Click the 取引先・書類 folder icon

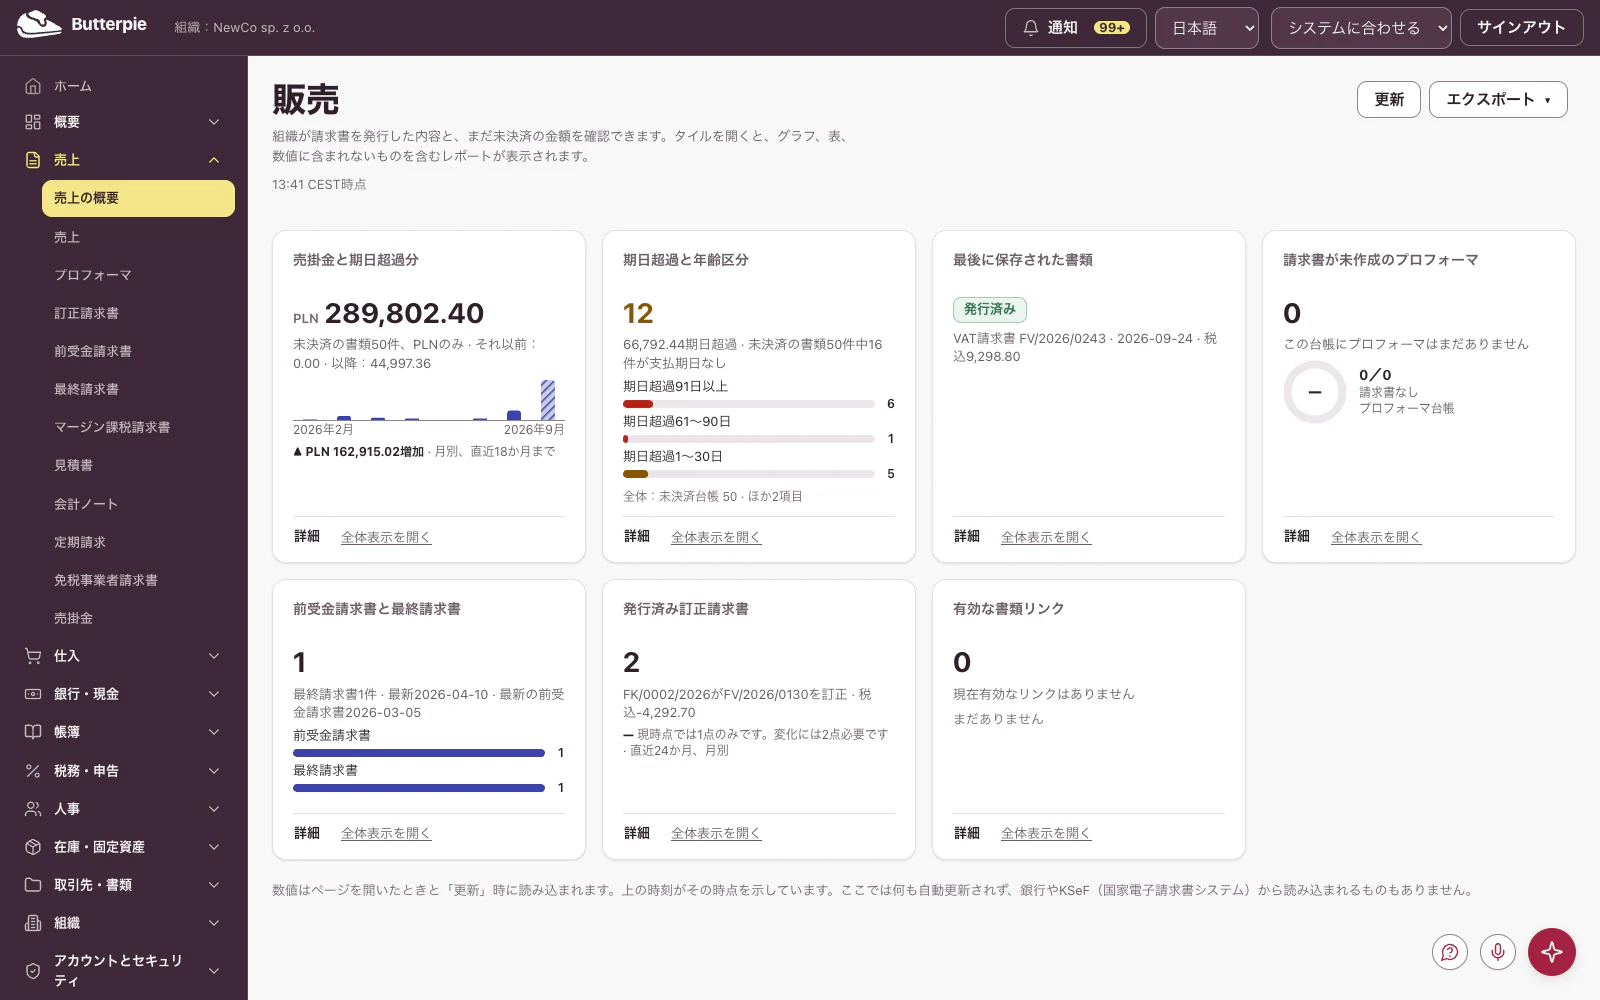(33, 885)
